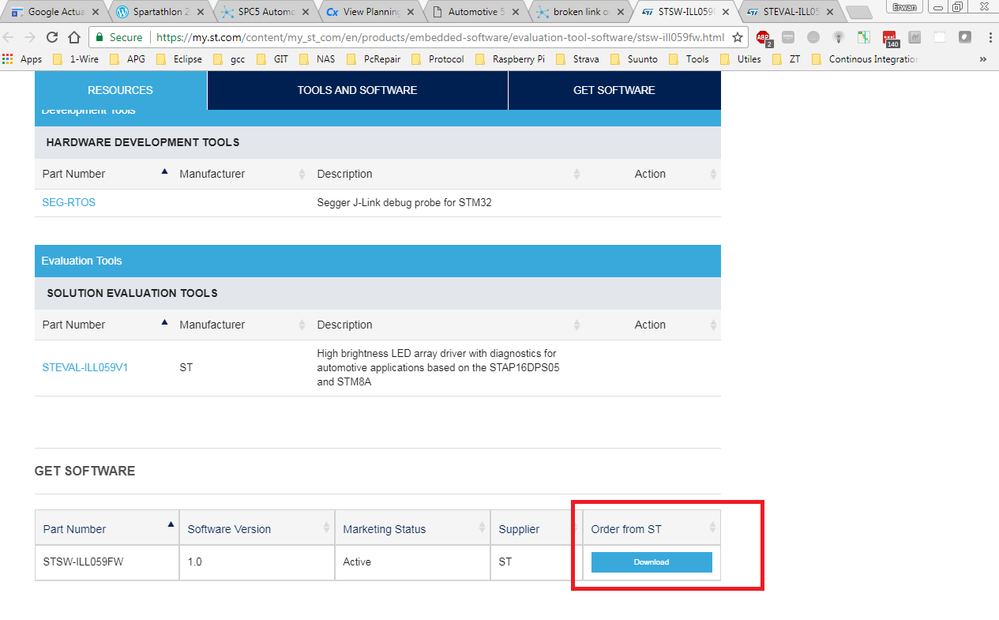This screenshot has width=999, height=620.
Task: Sort Solution Evaluation Tools by Part Number
Action: pos(105,325)
